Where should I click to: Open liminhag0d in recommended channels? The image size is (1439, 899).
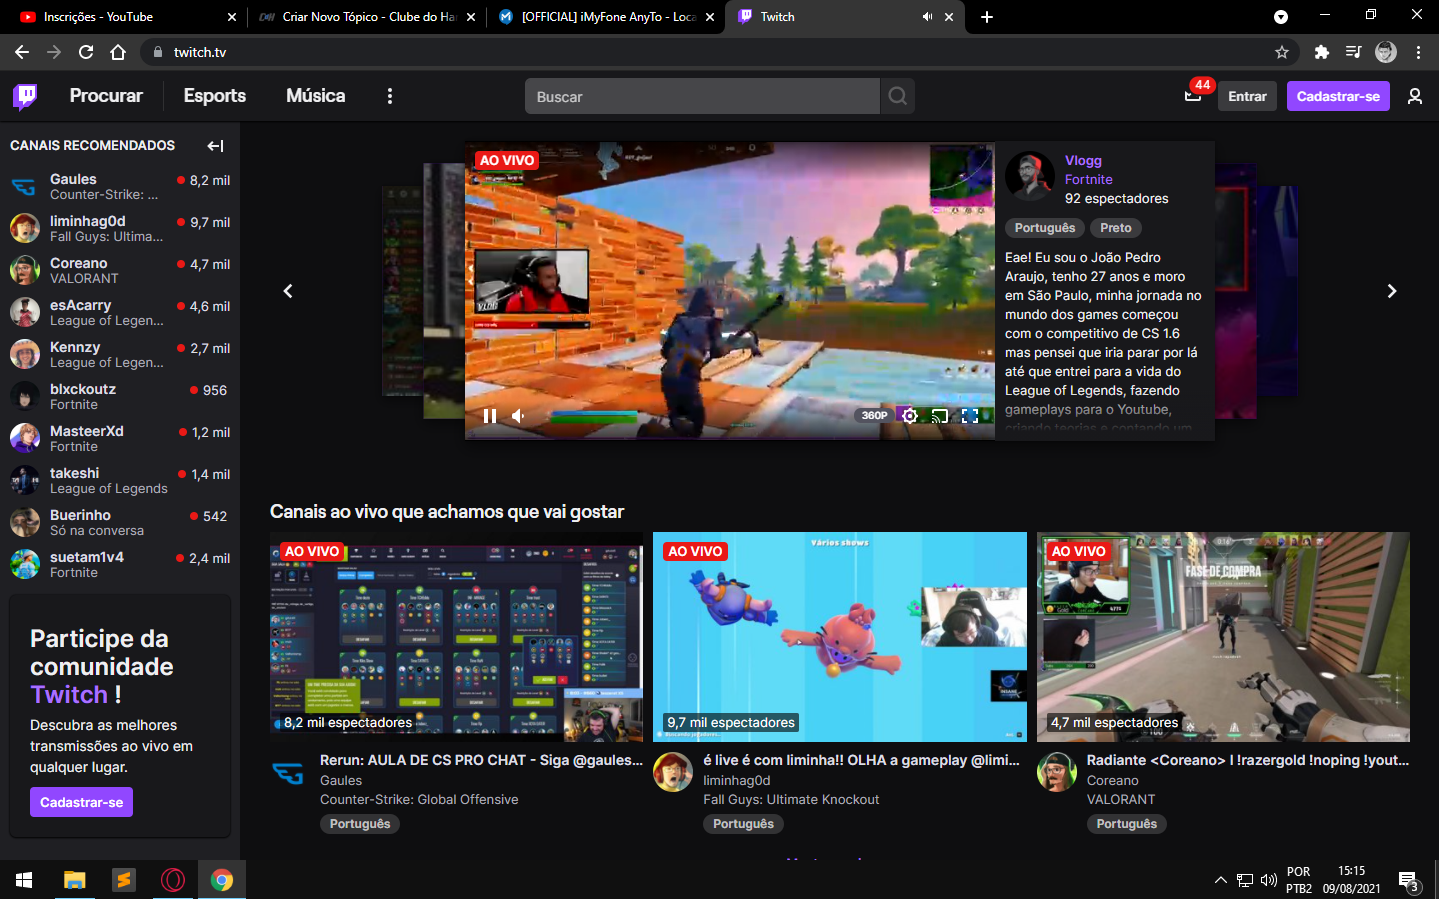coord(120,228)
